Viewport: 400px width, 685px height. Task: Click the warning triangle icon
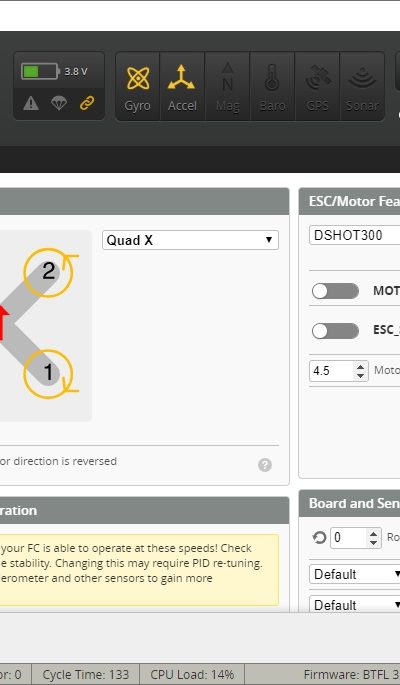(x=31, y=103)
